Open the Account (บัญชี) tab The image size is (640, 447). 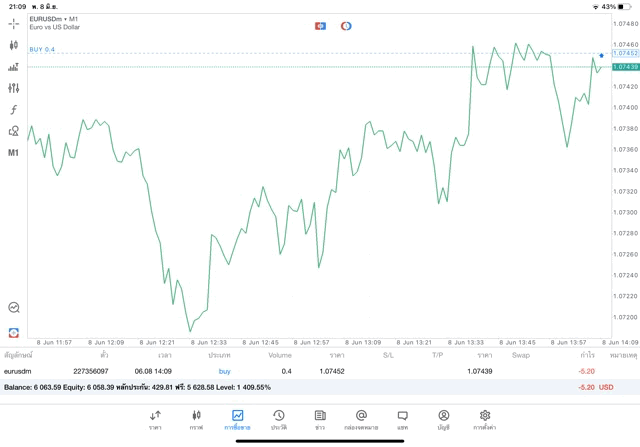click(443, 419)
